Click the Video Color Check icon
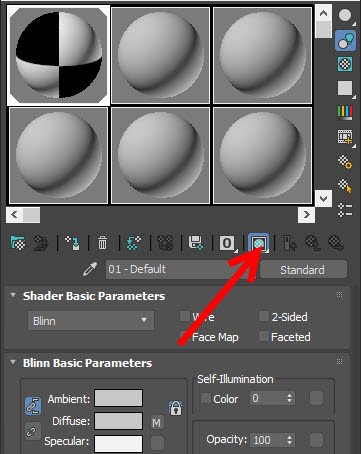361x454 pixels. coord(345,112)
